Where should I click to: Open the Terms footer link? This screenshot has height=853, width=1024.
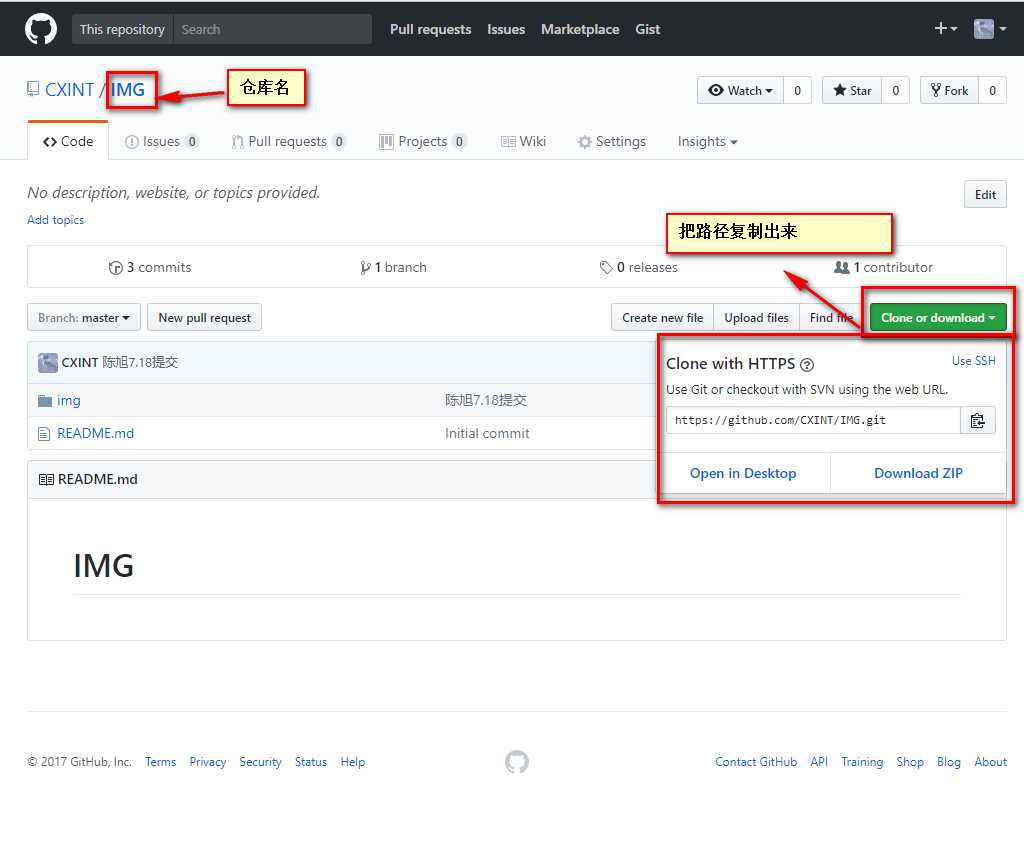click(x=161, y=762)
